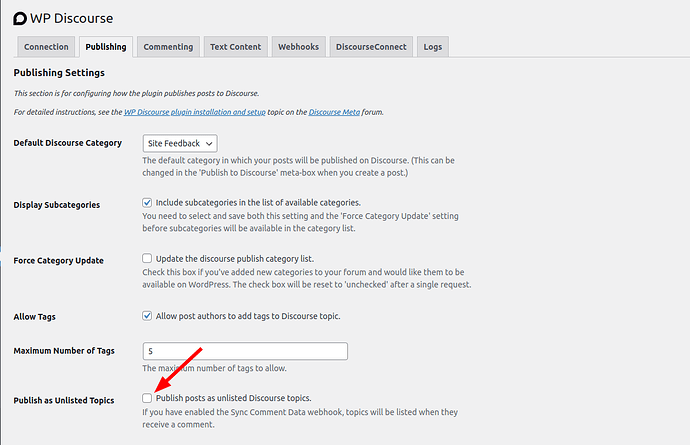Click the WP Discourse page title
Viewport: 690px width, 445px height.
71,18
